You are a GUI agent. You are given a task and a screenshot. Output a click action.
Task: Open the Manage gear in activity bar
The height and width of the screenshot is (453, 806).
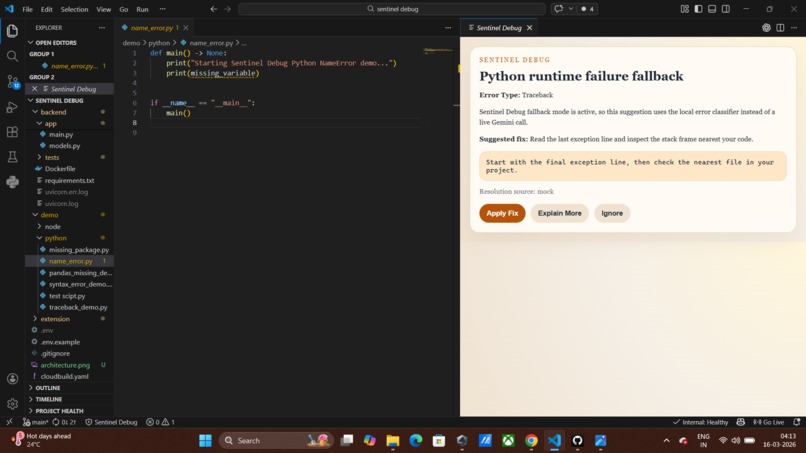coord(12,404)
